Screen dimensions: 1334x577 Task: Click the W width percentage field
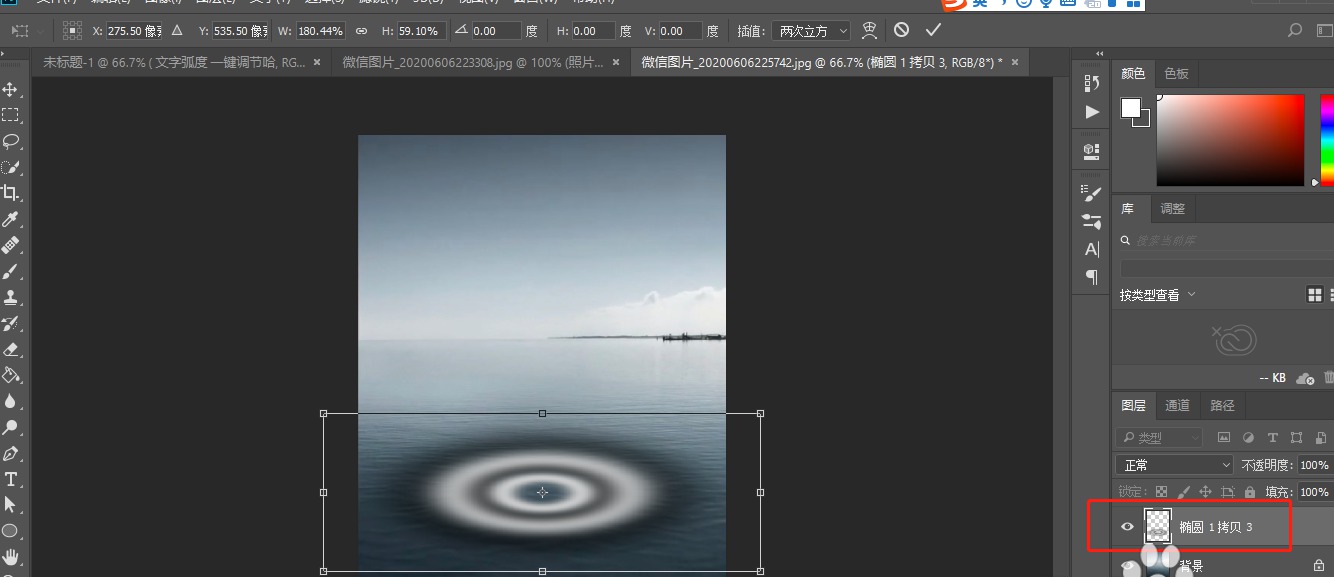click(321, 31)
